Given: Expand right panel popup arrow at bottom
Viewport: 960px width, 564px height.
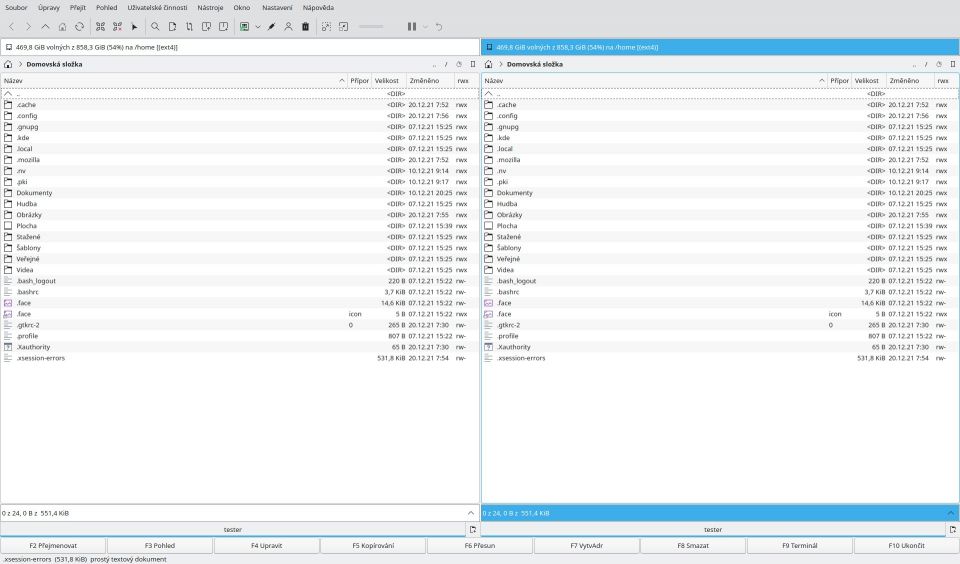Looking at the screenshot, I should pos(951,513).
